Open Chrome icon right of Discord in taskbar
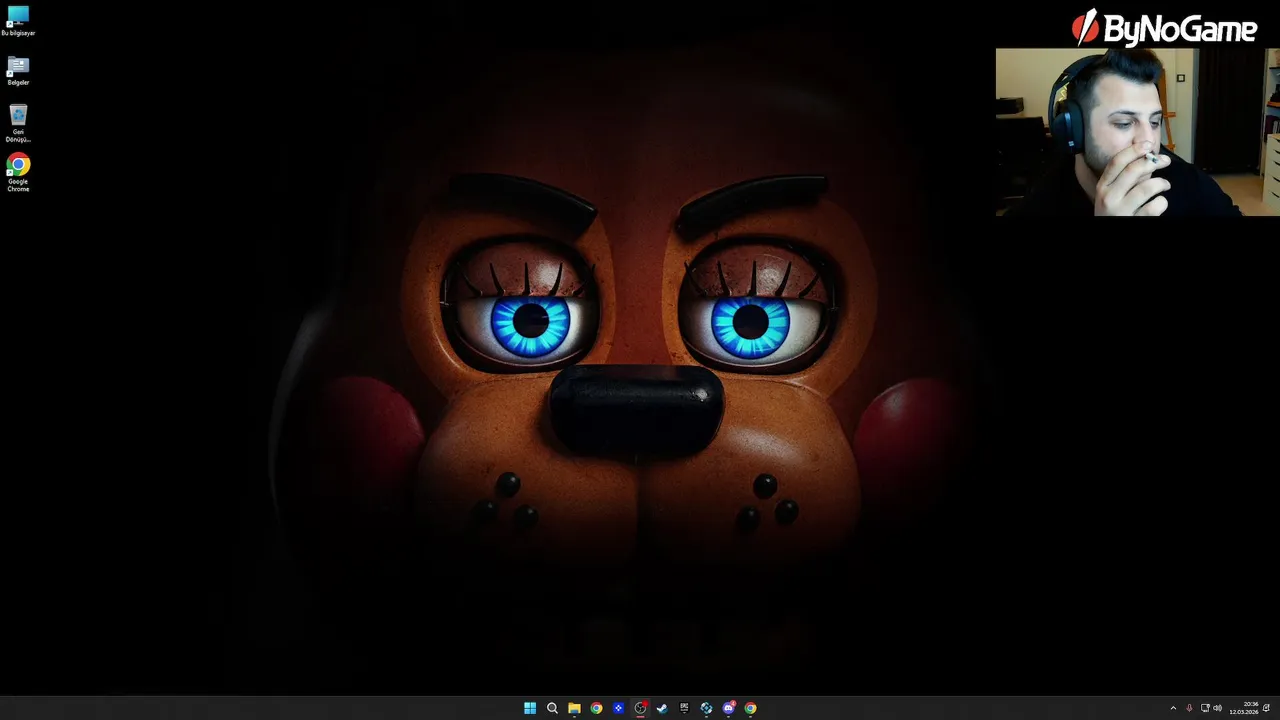1280x720 pixels. [x=750, y=708]
